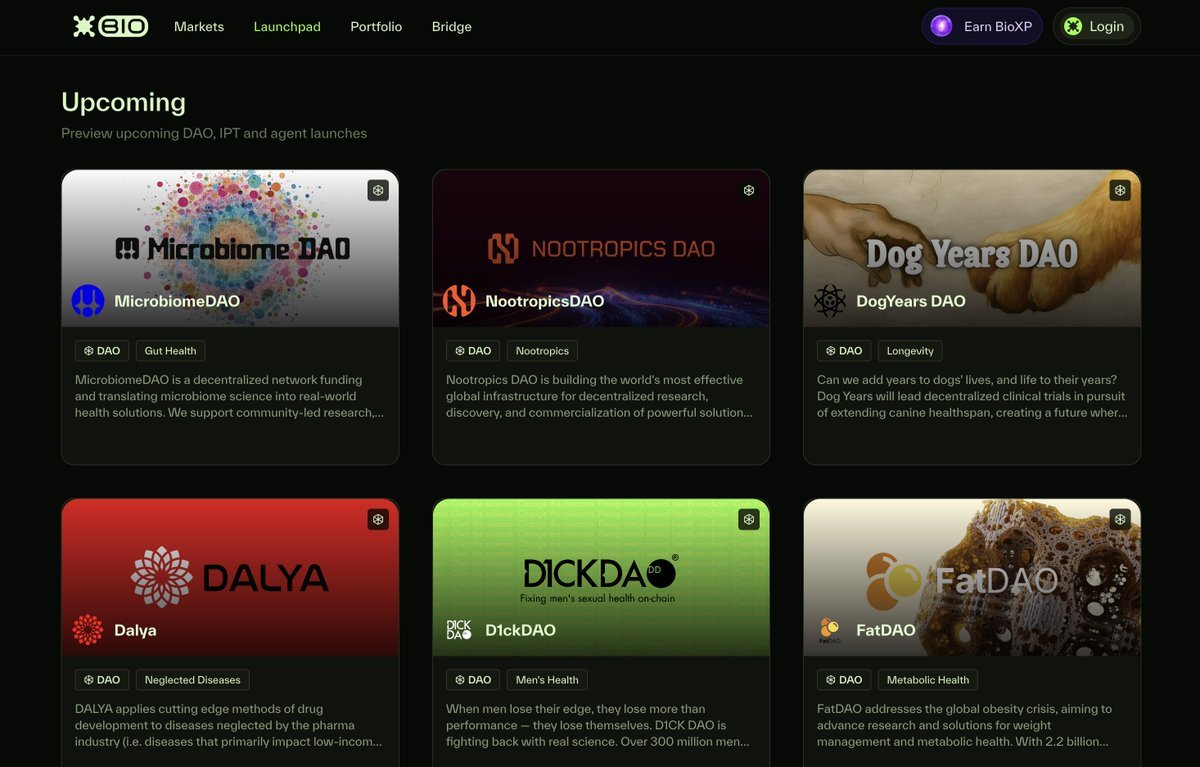The width and height of the screenshot is (1200, 767).
Task: Click the DogYears DAO card title
Action: [911, 301]
